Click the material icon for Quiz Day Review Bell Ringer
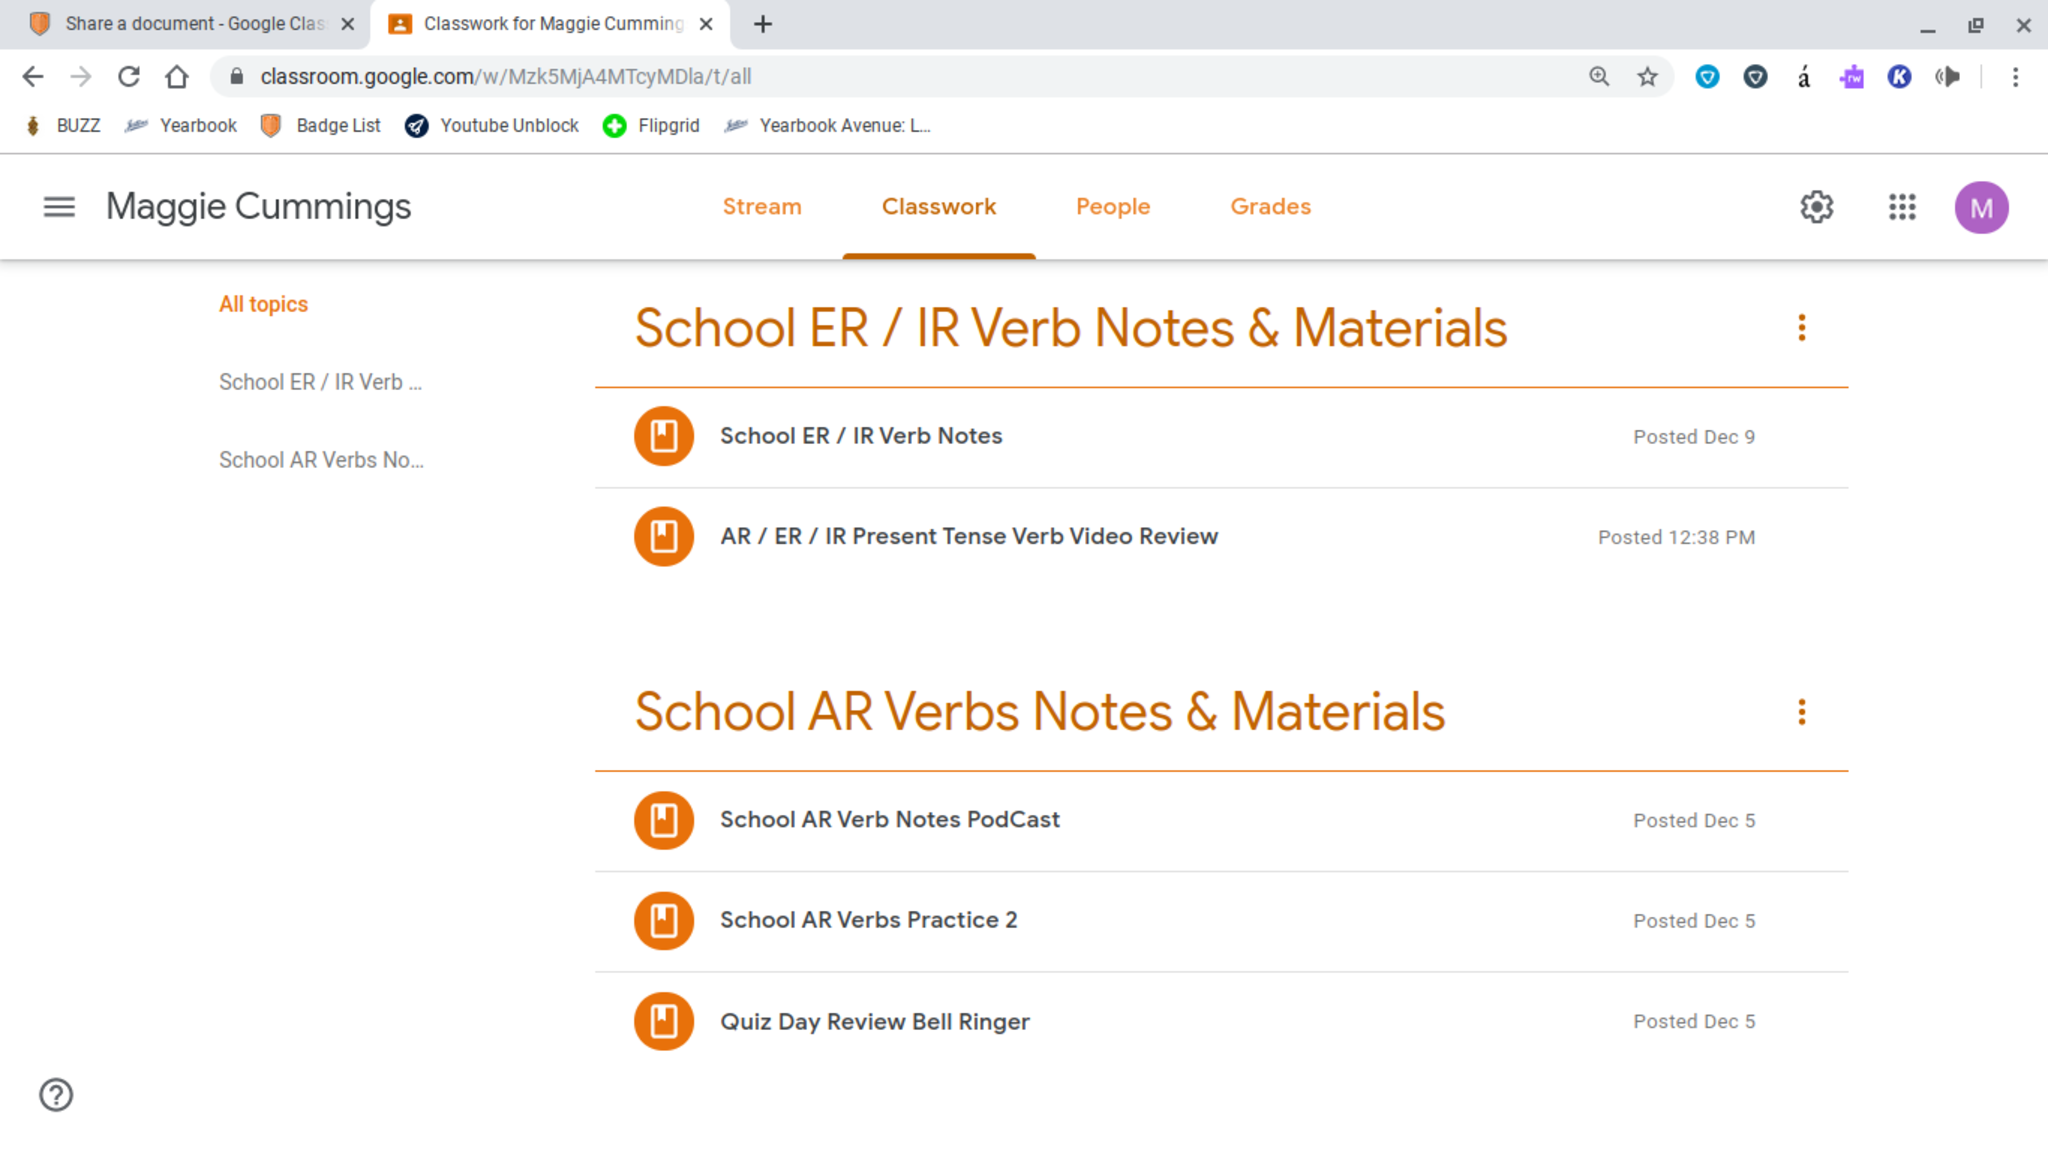Viewport: 2048px width, 1151px height. 663,1021
